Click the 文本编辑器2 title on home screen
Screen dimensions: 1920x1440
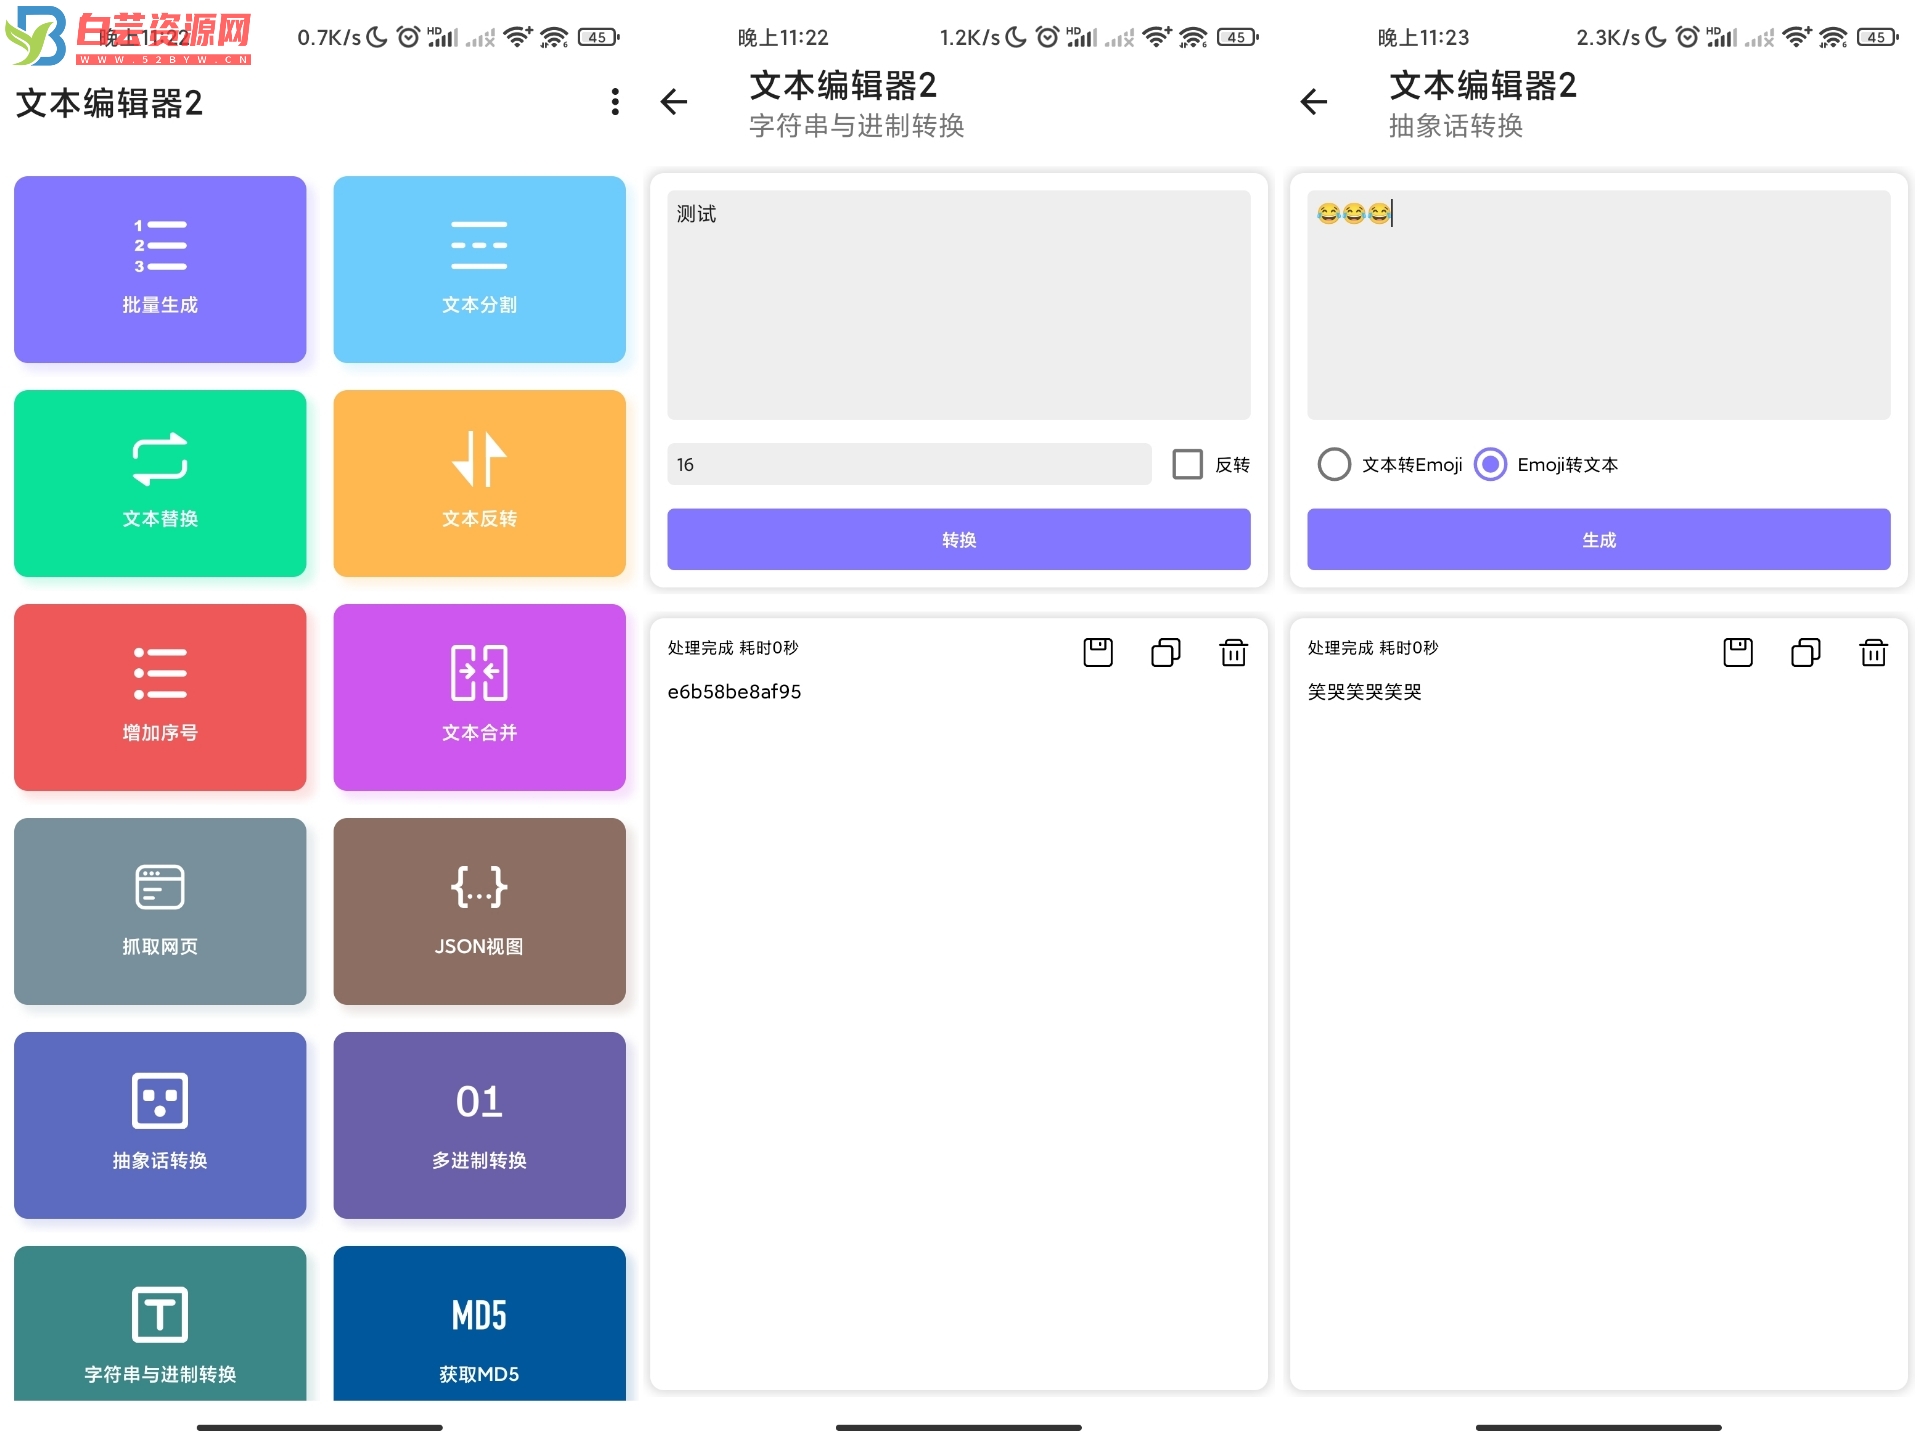(x=110, y=103)
